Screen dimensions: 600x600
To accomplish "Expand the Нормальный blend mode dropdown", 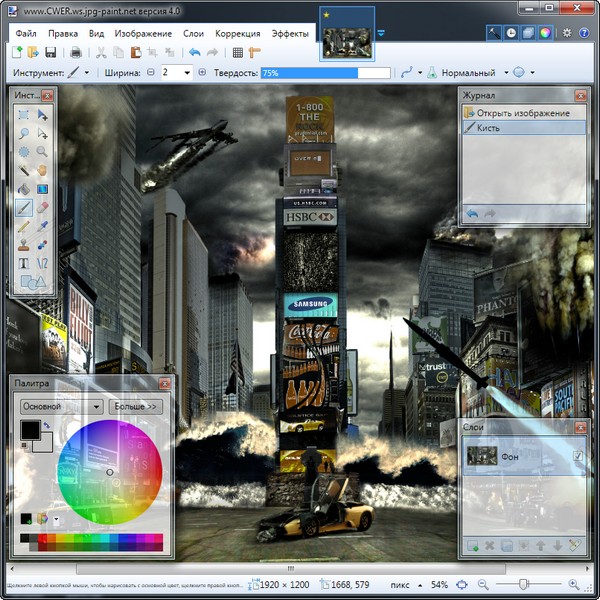I will click(468, 73).
